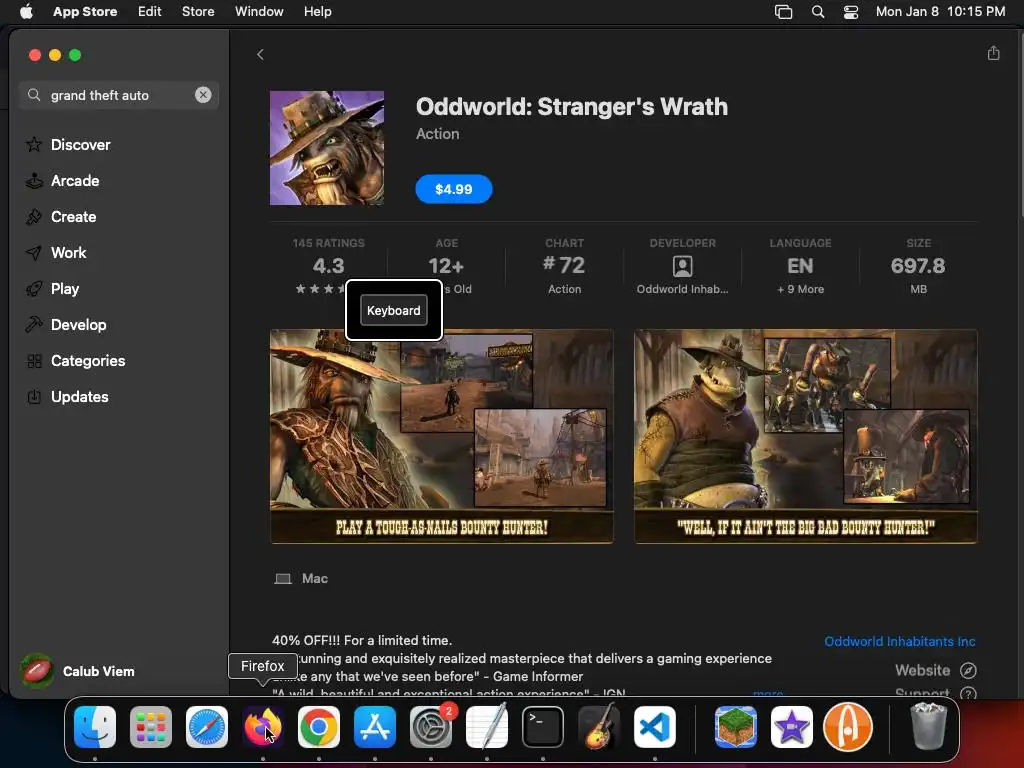Launch iMovie from the Dock

click(x=792, y=727)
